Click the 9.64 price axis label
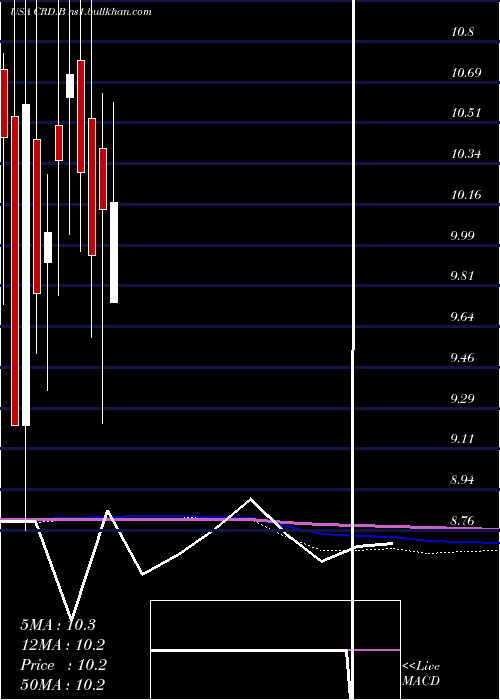This screenshot has width=500, height=700. coord(463,317)
